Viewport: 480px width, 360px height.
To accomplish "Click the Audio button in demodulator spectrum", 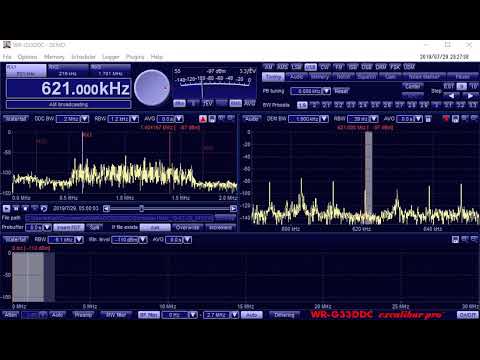I will 252,119.
